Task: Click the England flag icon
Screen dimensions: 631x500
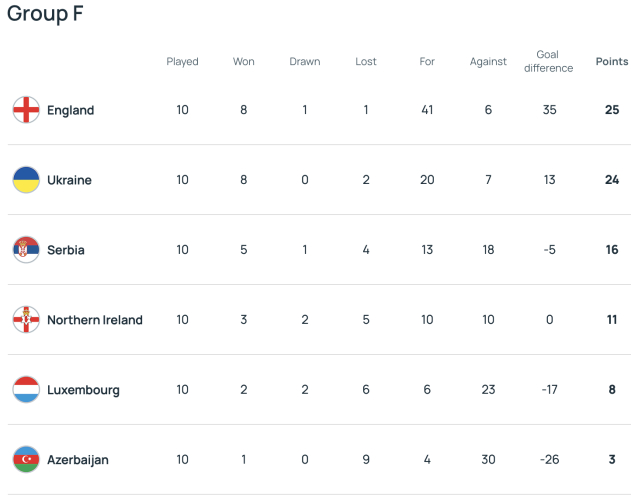Action: tap(26, 110)
